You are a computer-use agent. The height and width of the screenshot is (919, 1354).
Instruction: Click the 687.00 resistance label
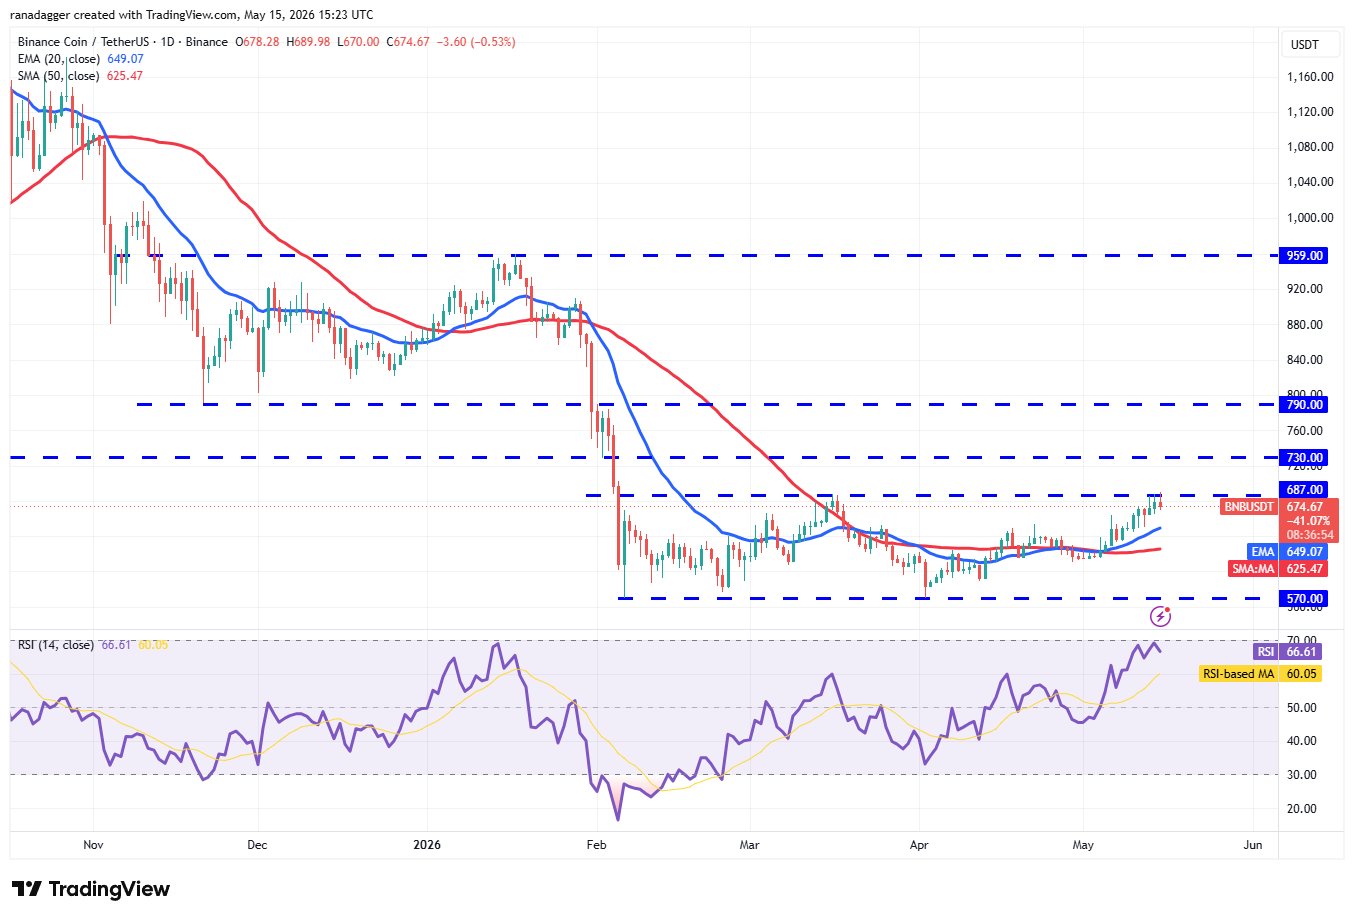click(x=1304, y=490)
